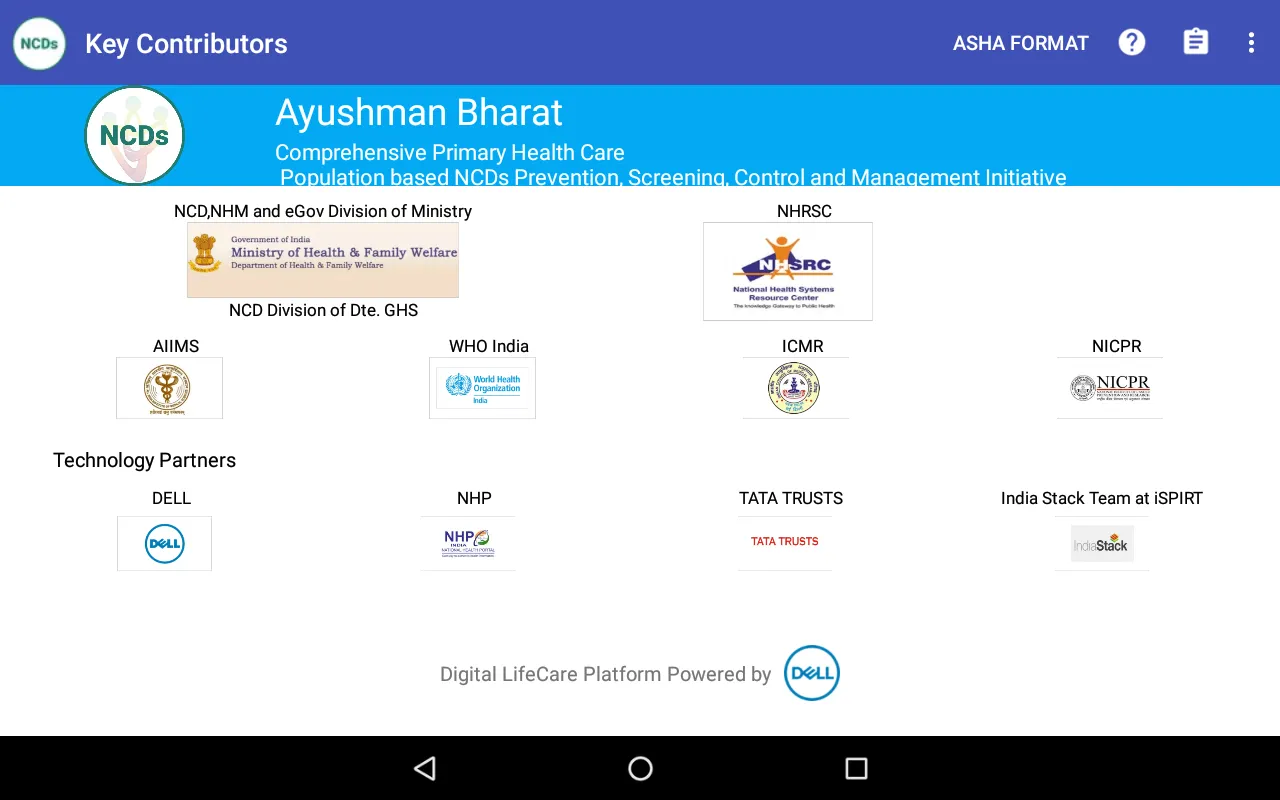Click the India Stack Team logo

[x=1101, y=543]
